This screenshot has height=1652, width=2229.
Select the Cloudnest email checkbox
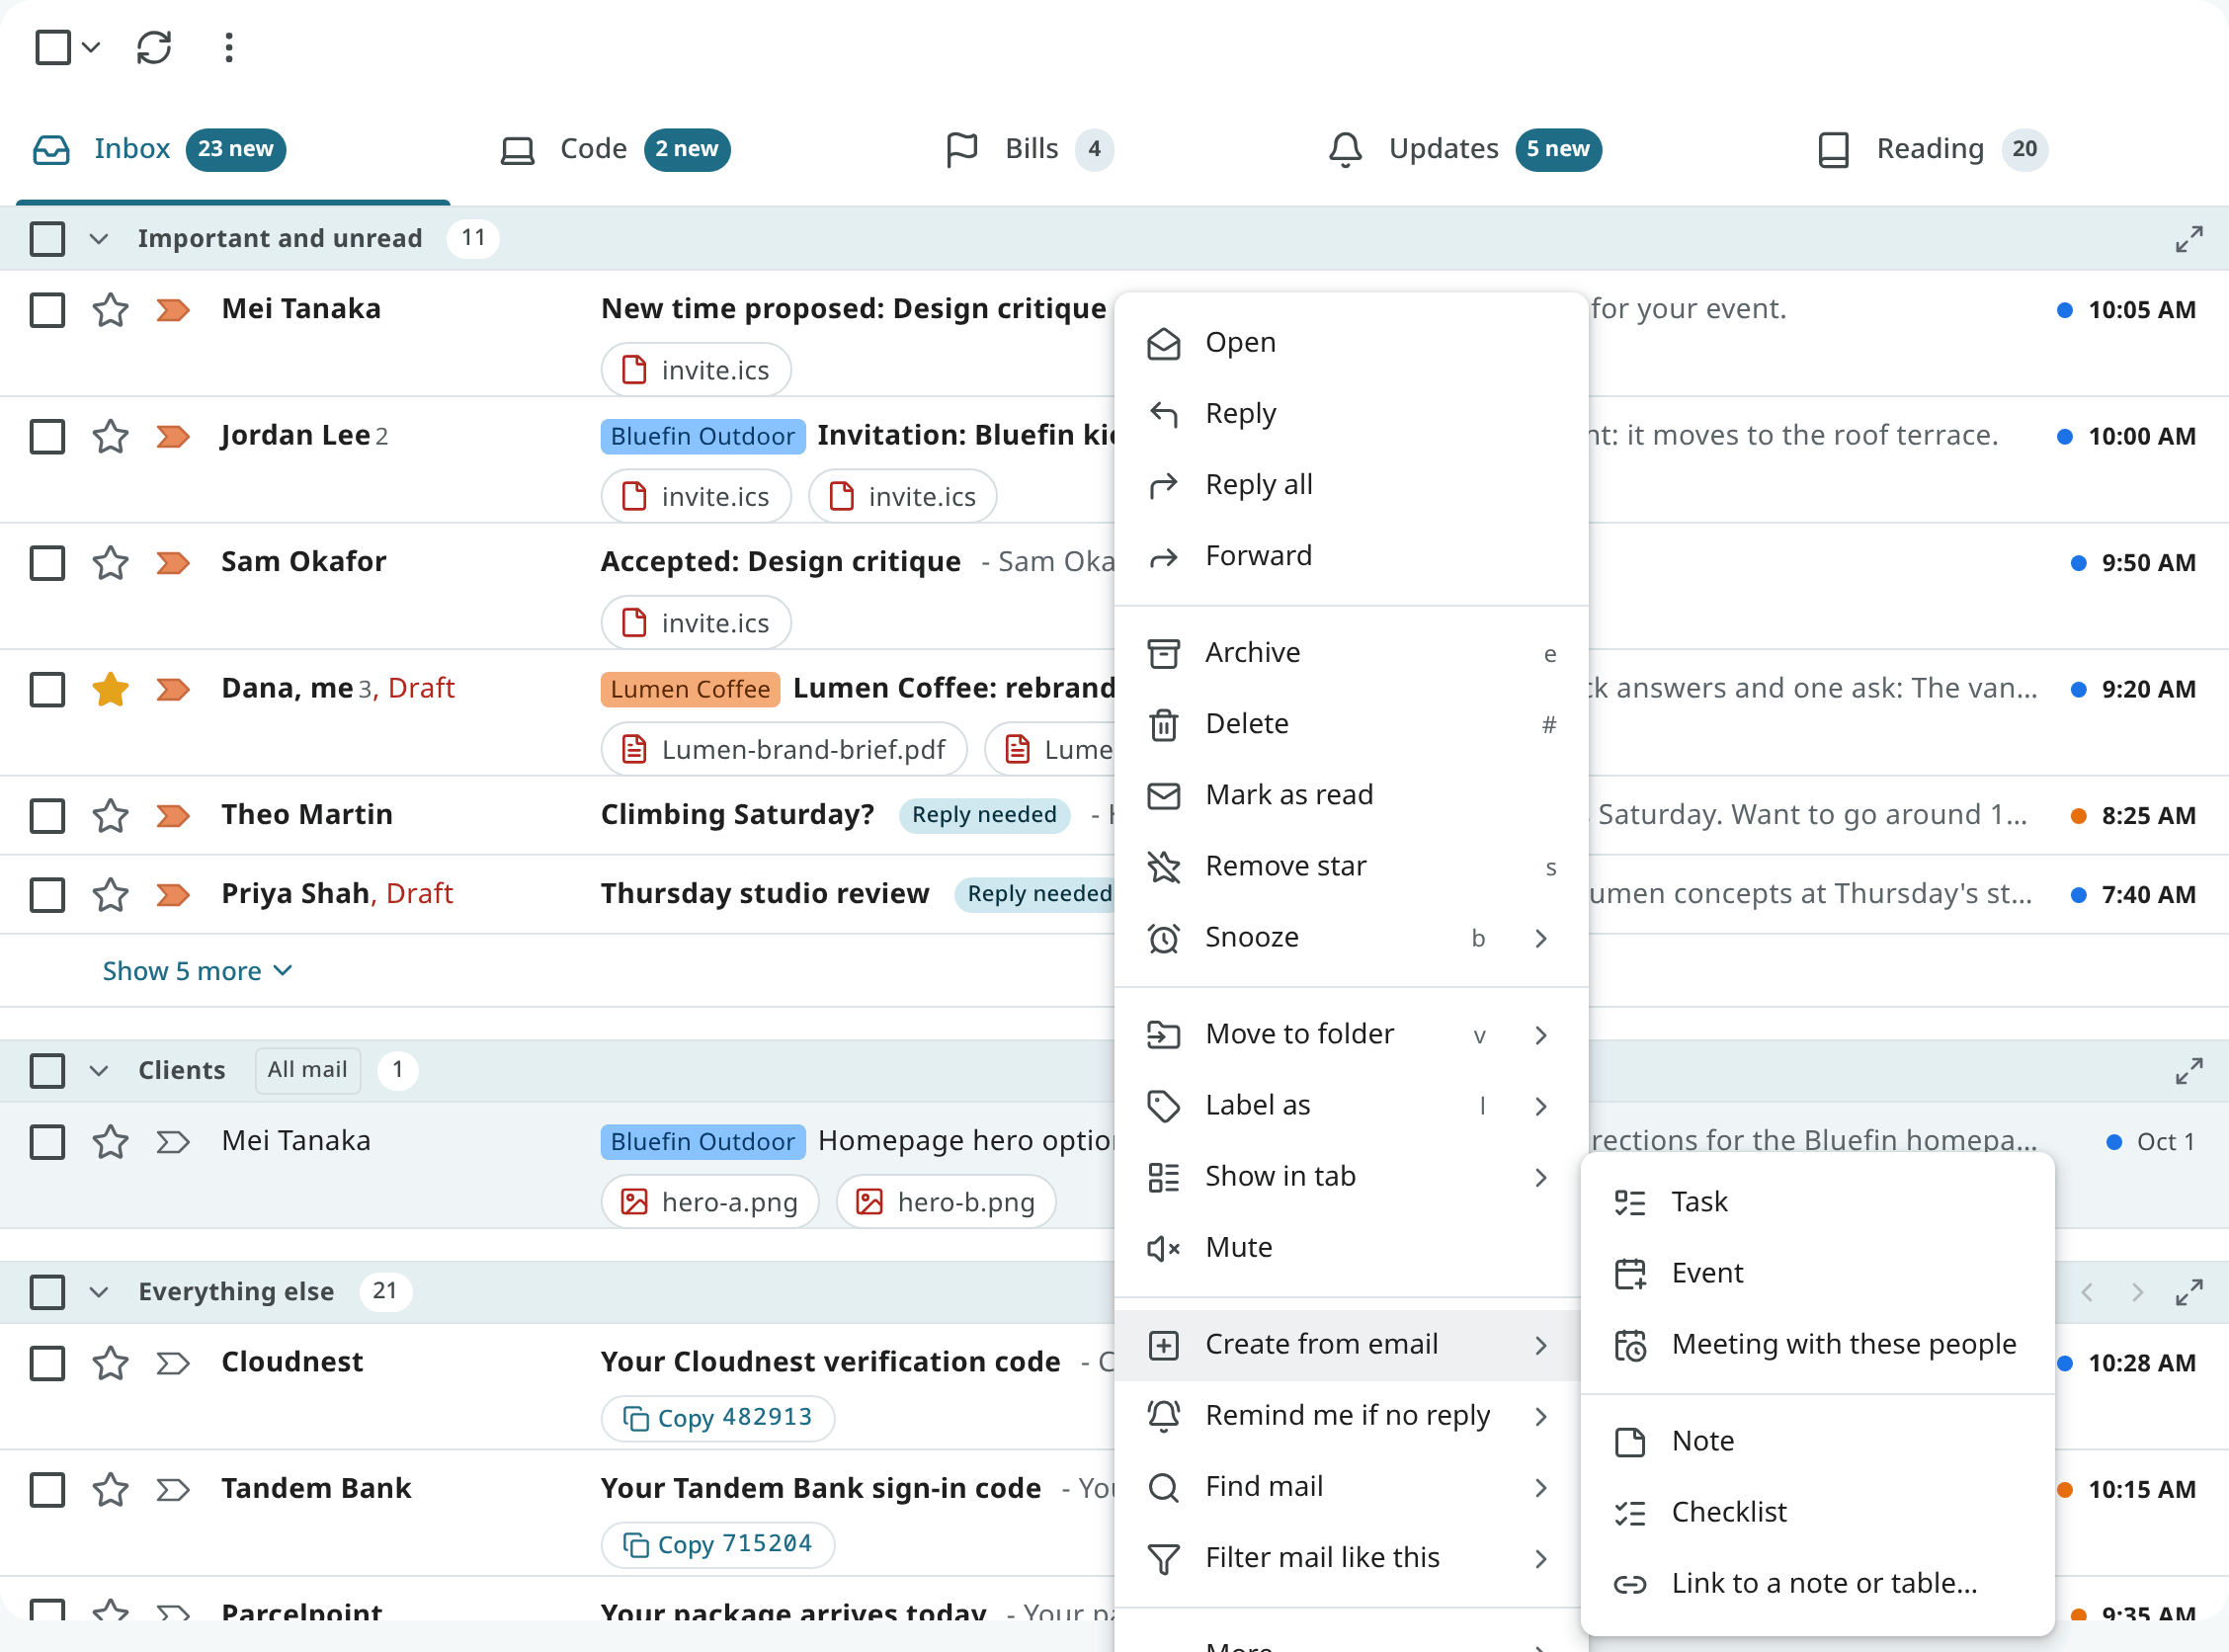(x=47, y=1363)
